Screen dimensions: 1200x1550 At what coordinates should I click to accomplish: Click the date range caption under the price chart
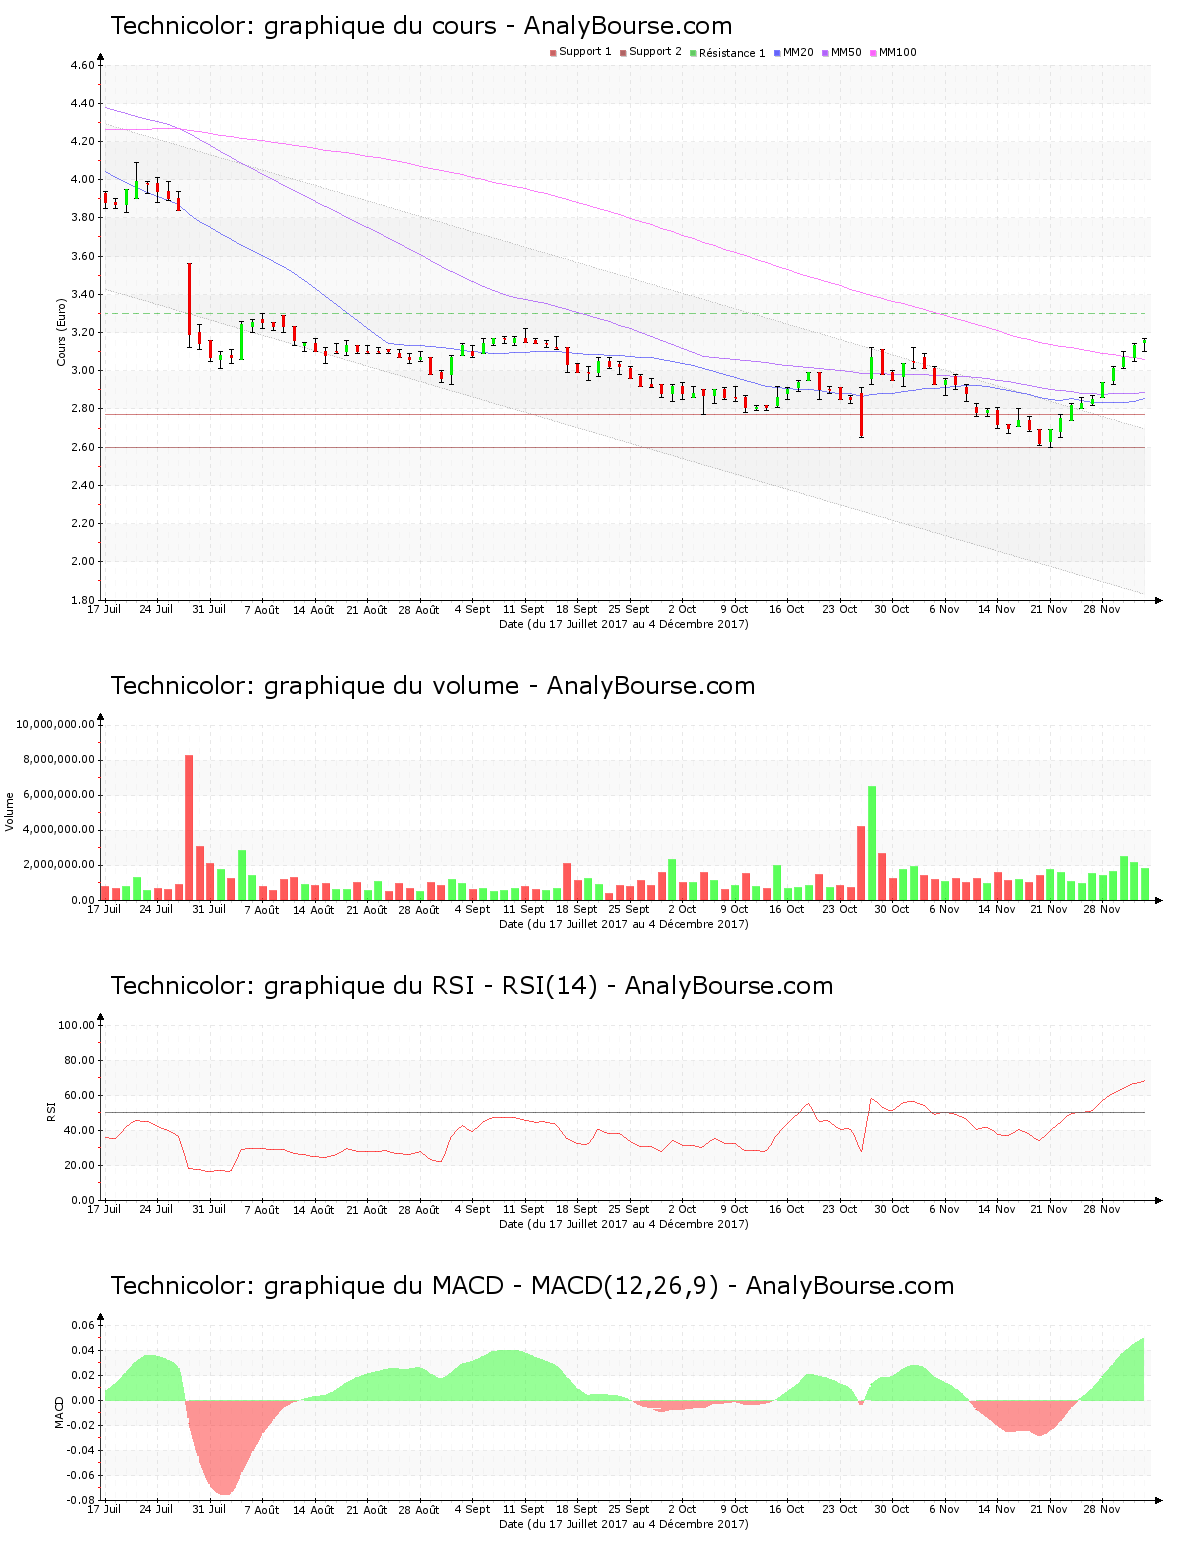[623, 624]
